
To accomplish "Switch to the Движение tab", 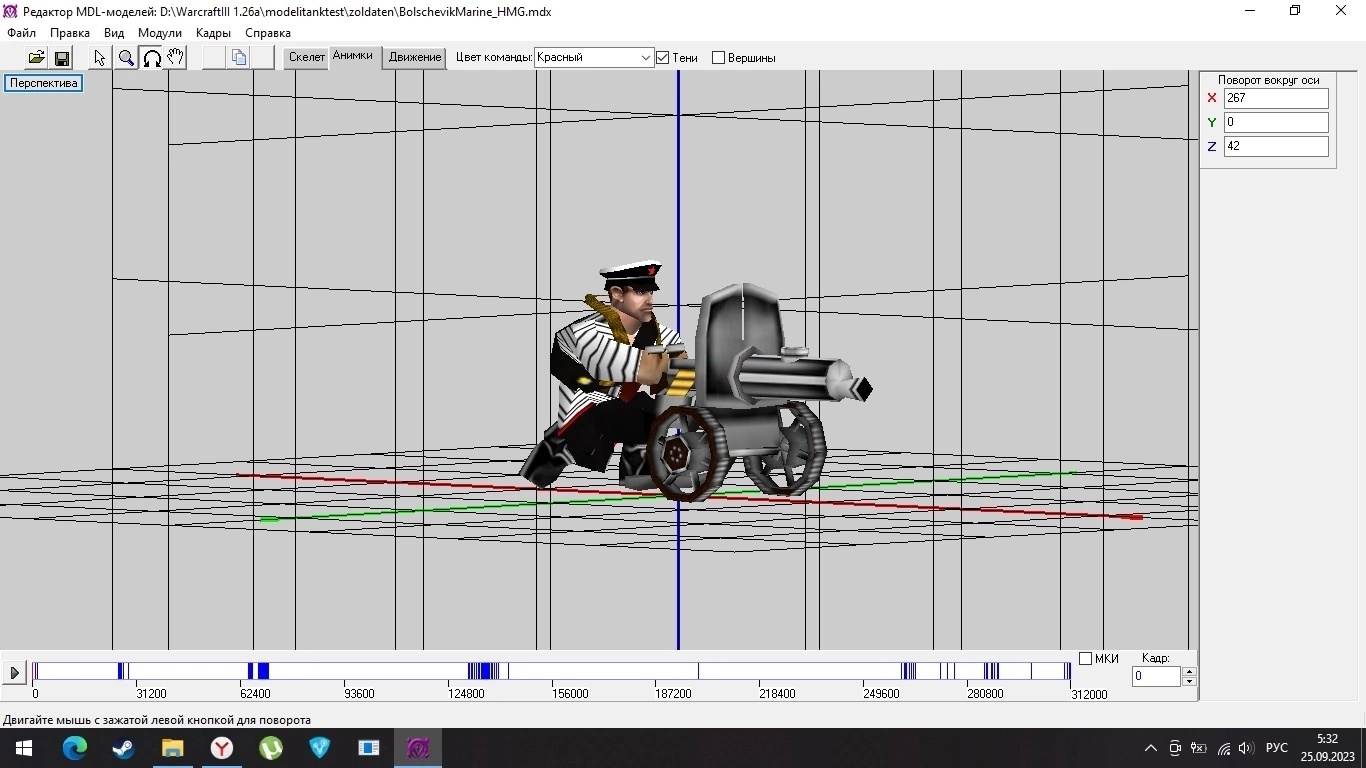I will 415,57.
